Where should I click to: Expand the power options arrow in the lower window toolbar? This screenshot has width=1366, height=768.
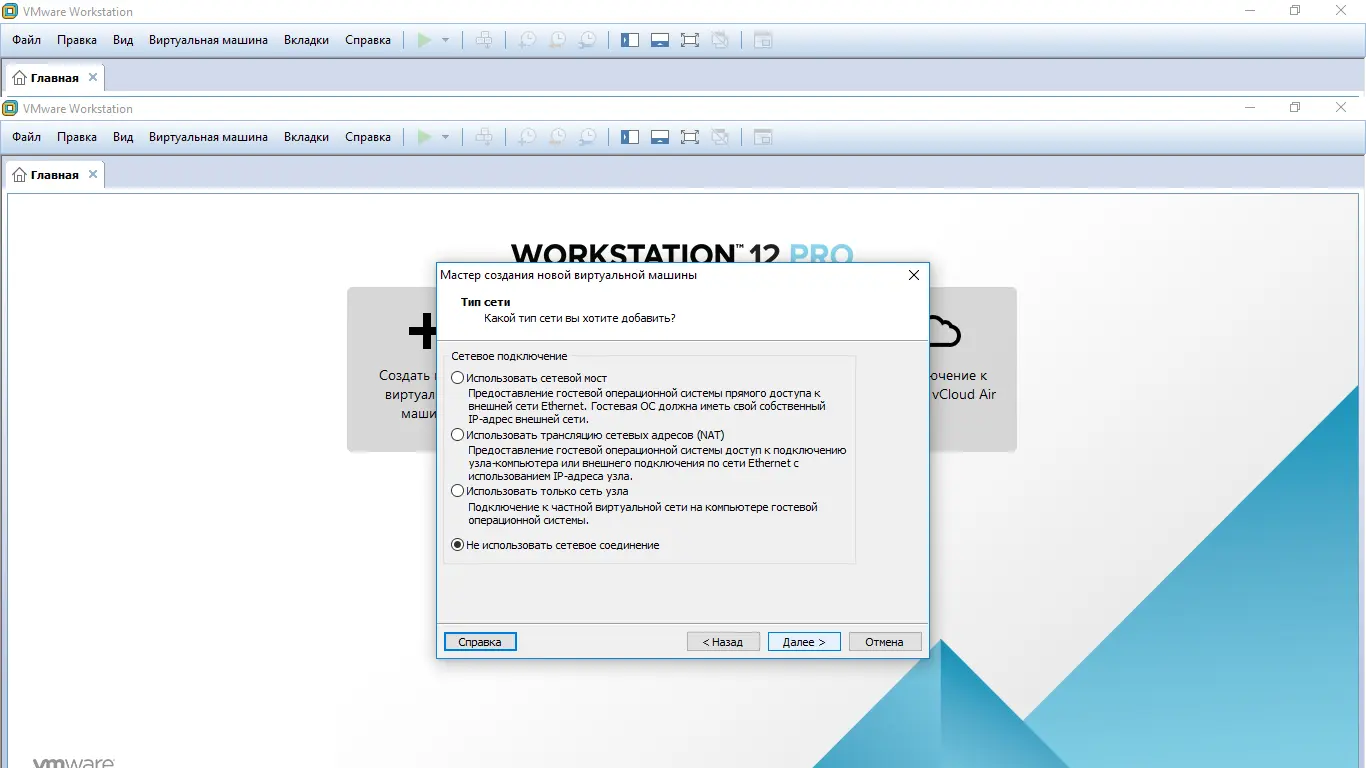[x=445, y=137]
